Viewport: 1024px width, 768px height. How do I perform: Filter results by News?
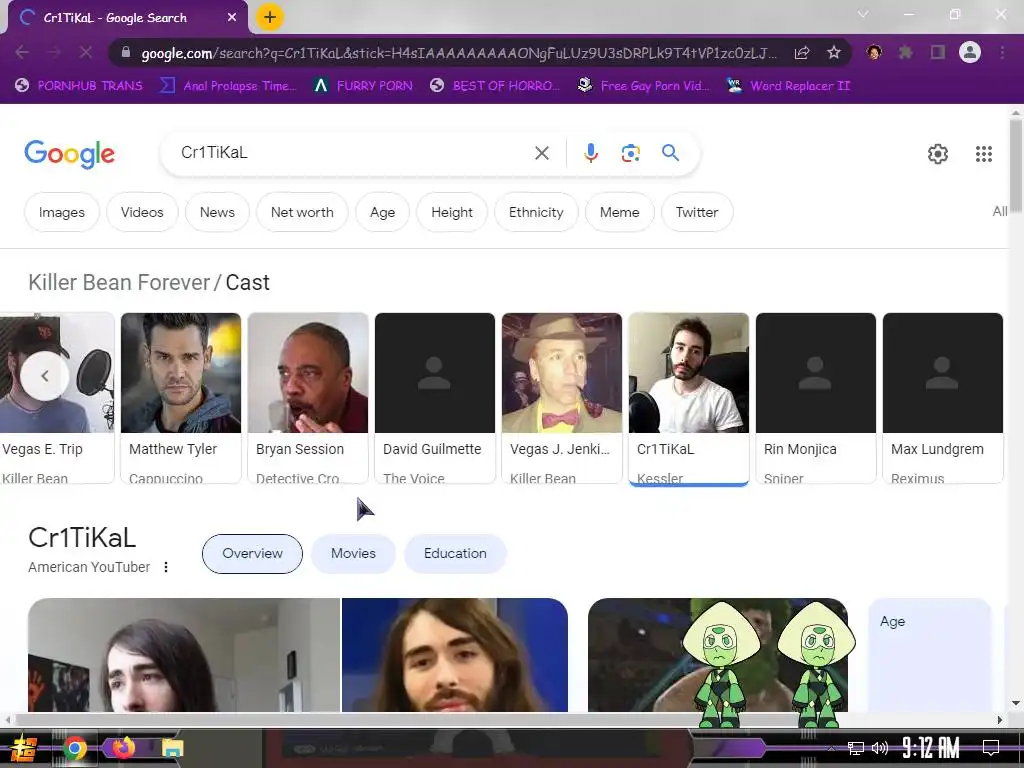tap(217, 212)
